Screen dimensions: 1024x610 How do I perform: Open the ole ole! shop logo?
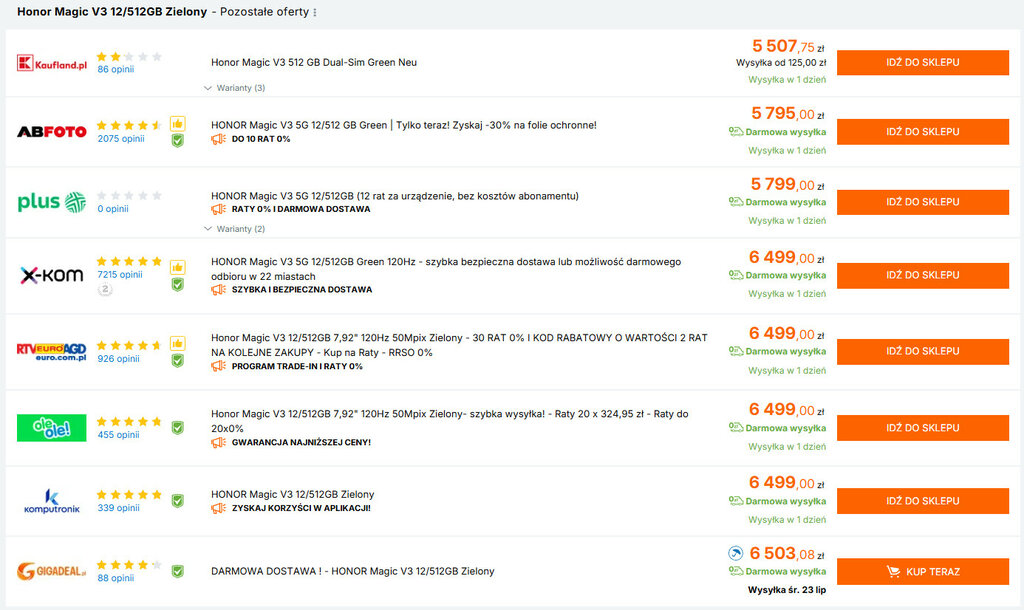(51, 428)
